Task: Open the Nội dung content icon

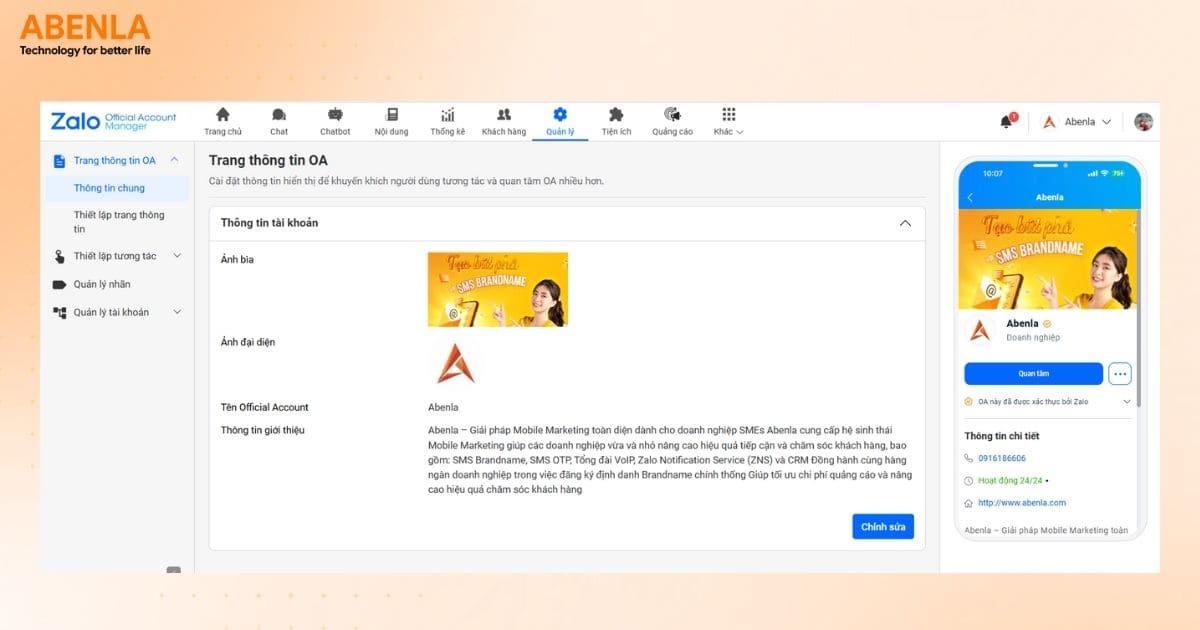Action: pos(391,114)
